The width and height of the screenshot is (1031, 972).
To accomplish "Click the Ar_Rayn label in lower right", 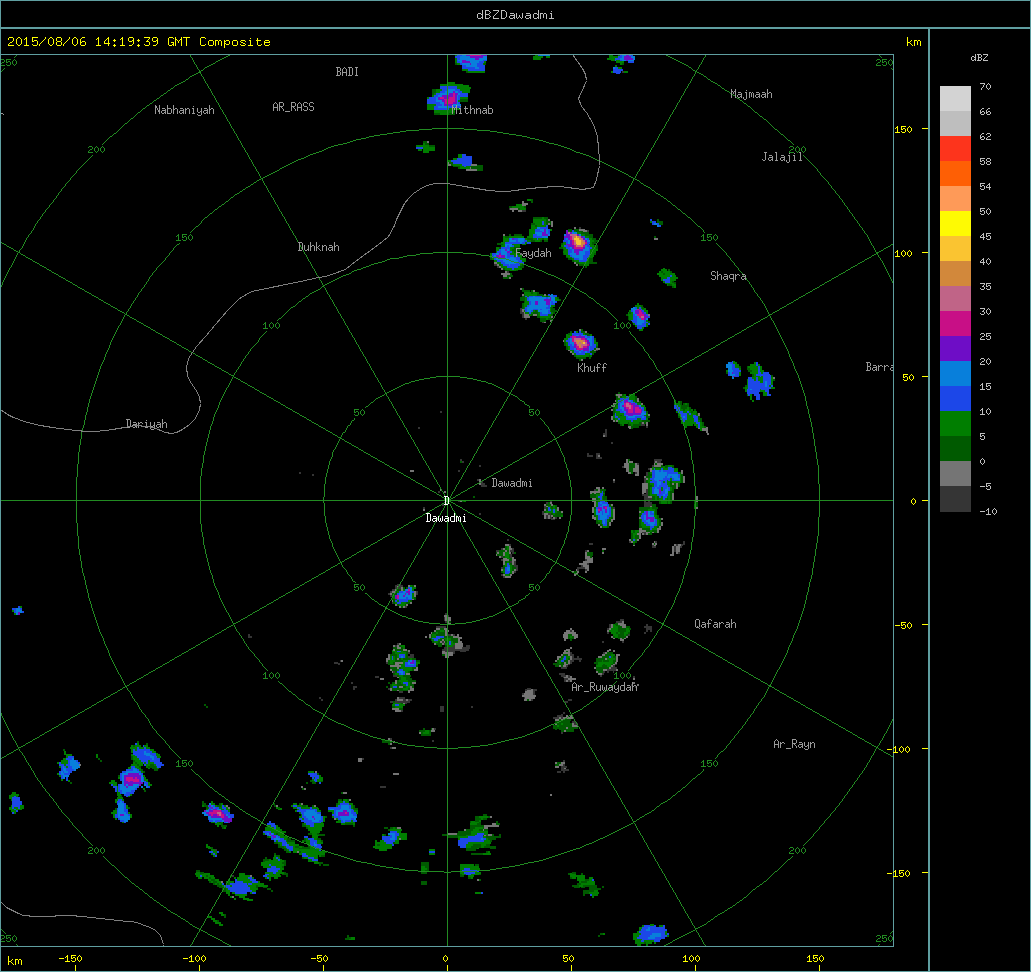I will [794, 744].
